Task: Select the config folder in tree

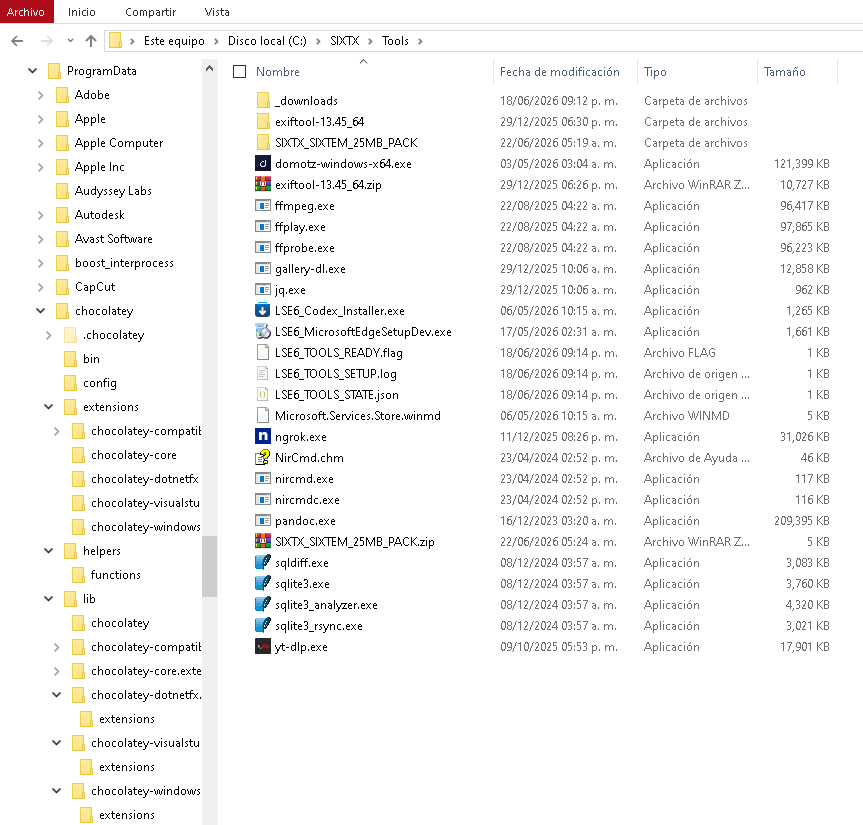Action: coord(100,383)
